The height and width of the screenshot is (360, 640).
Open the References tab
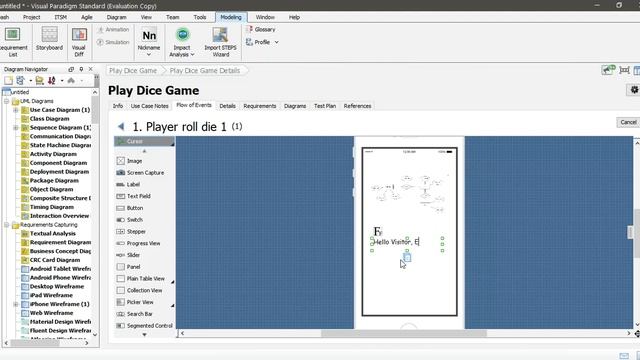358,106
